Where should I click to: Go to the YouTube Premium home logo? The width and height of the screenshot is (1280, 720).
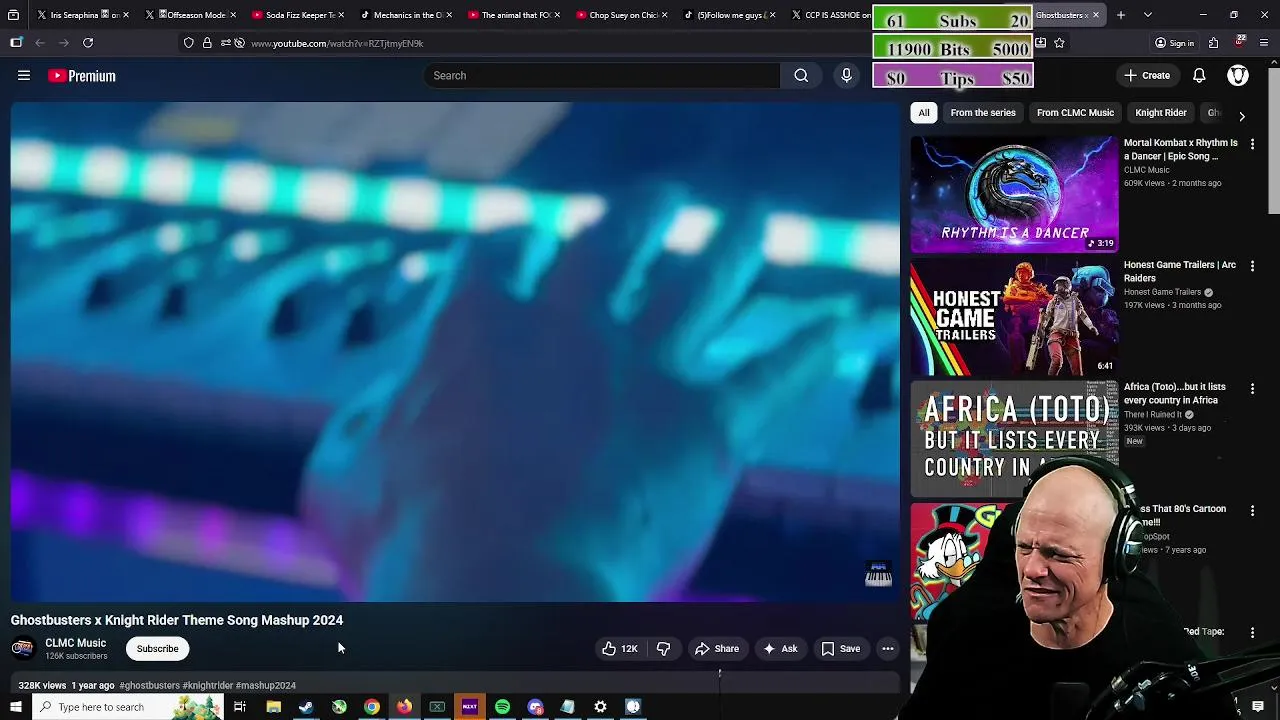click(x=82, y=76)
